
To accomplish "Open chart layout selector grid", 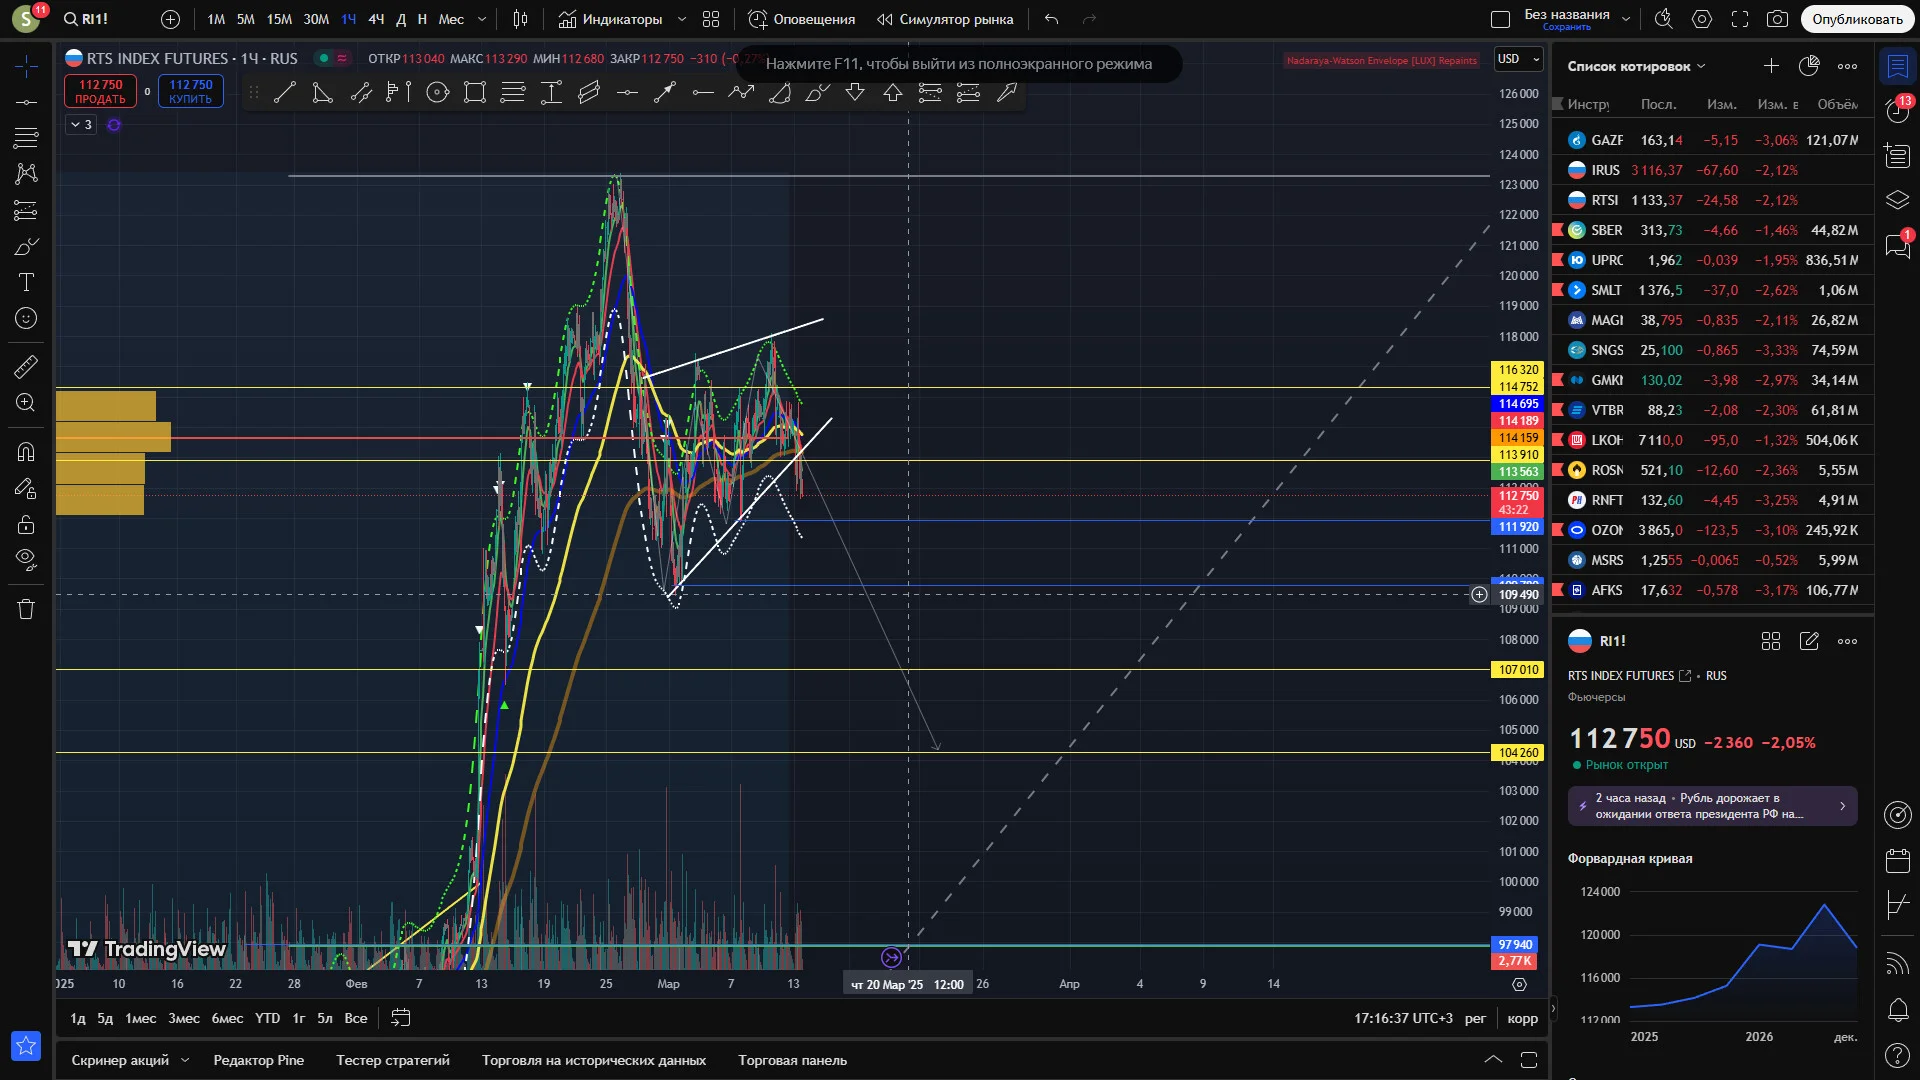I will pyautogui.click(x=711, y=19).
